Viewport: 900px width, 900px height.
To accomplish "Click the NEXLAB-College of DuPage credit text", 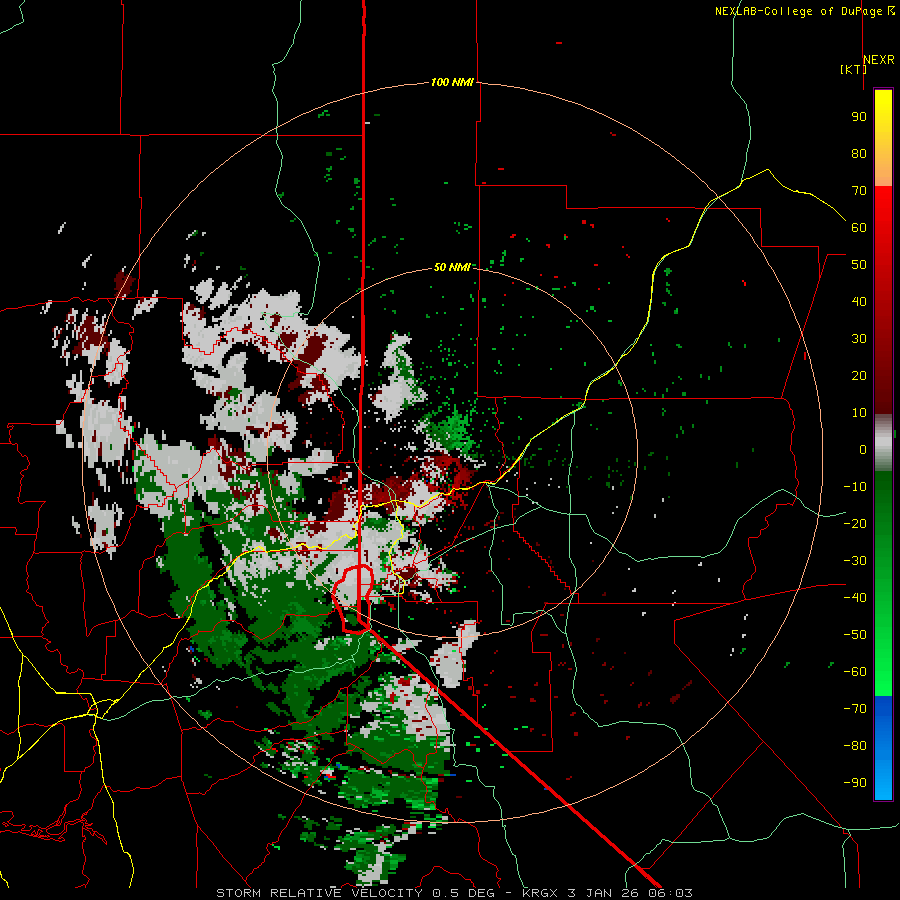I will pos(804,11).
